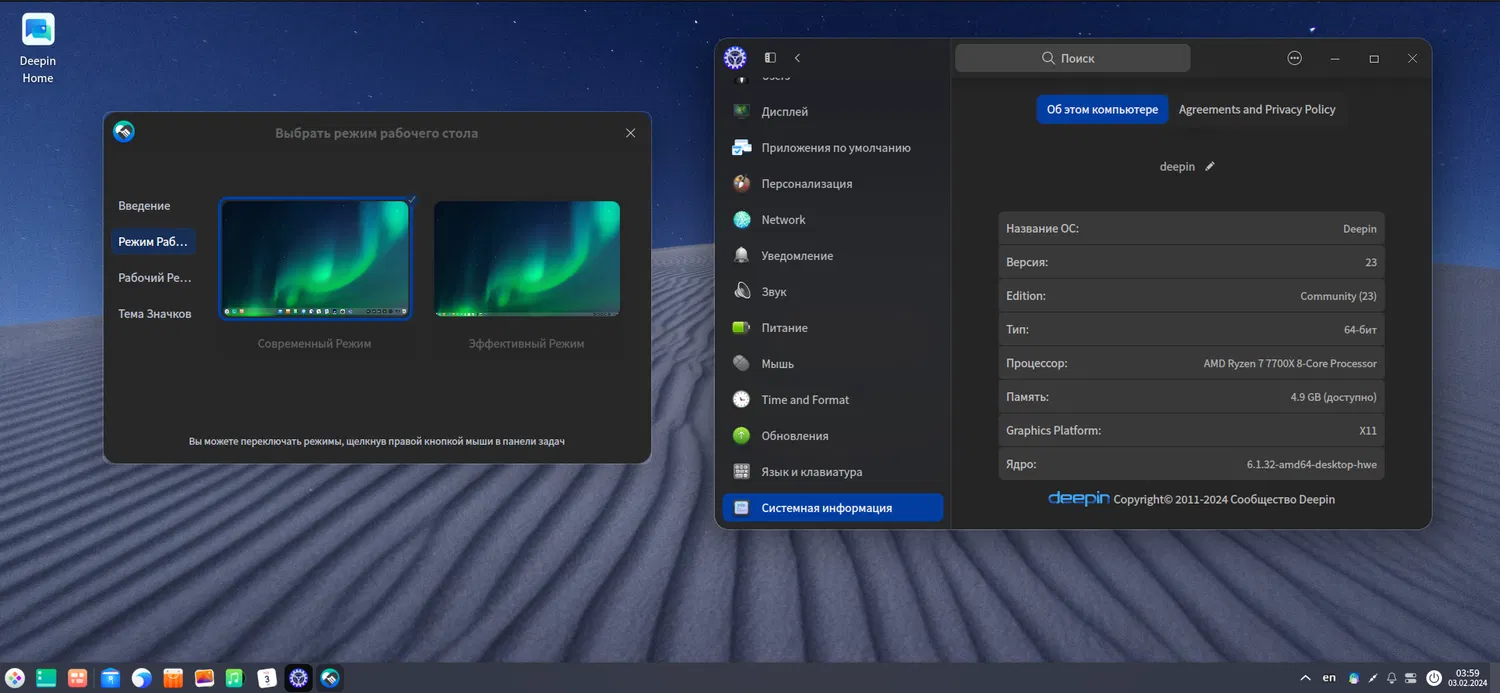Go back using the settings back chevron
Image resolution: width=1500 pixels, height=693 pixels.
coord(797,59)
